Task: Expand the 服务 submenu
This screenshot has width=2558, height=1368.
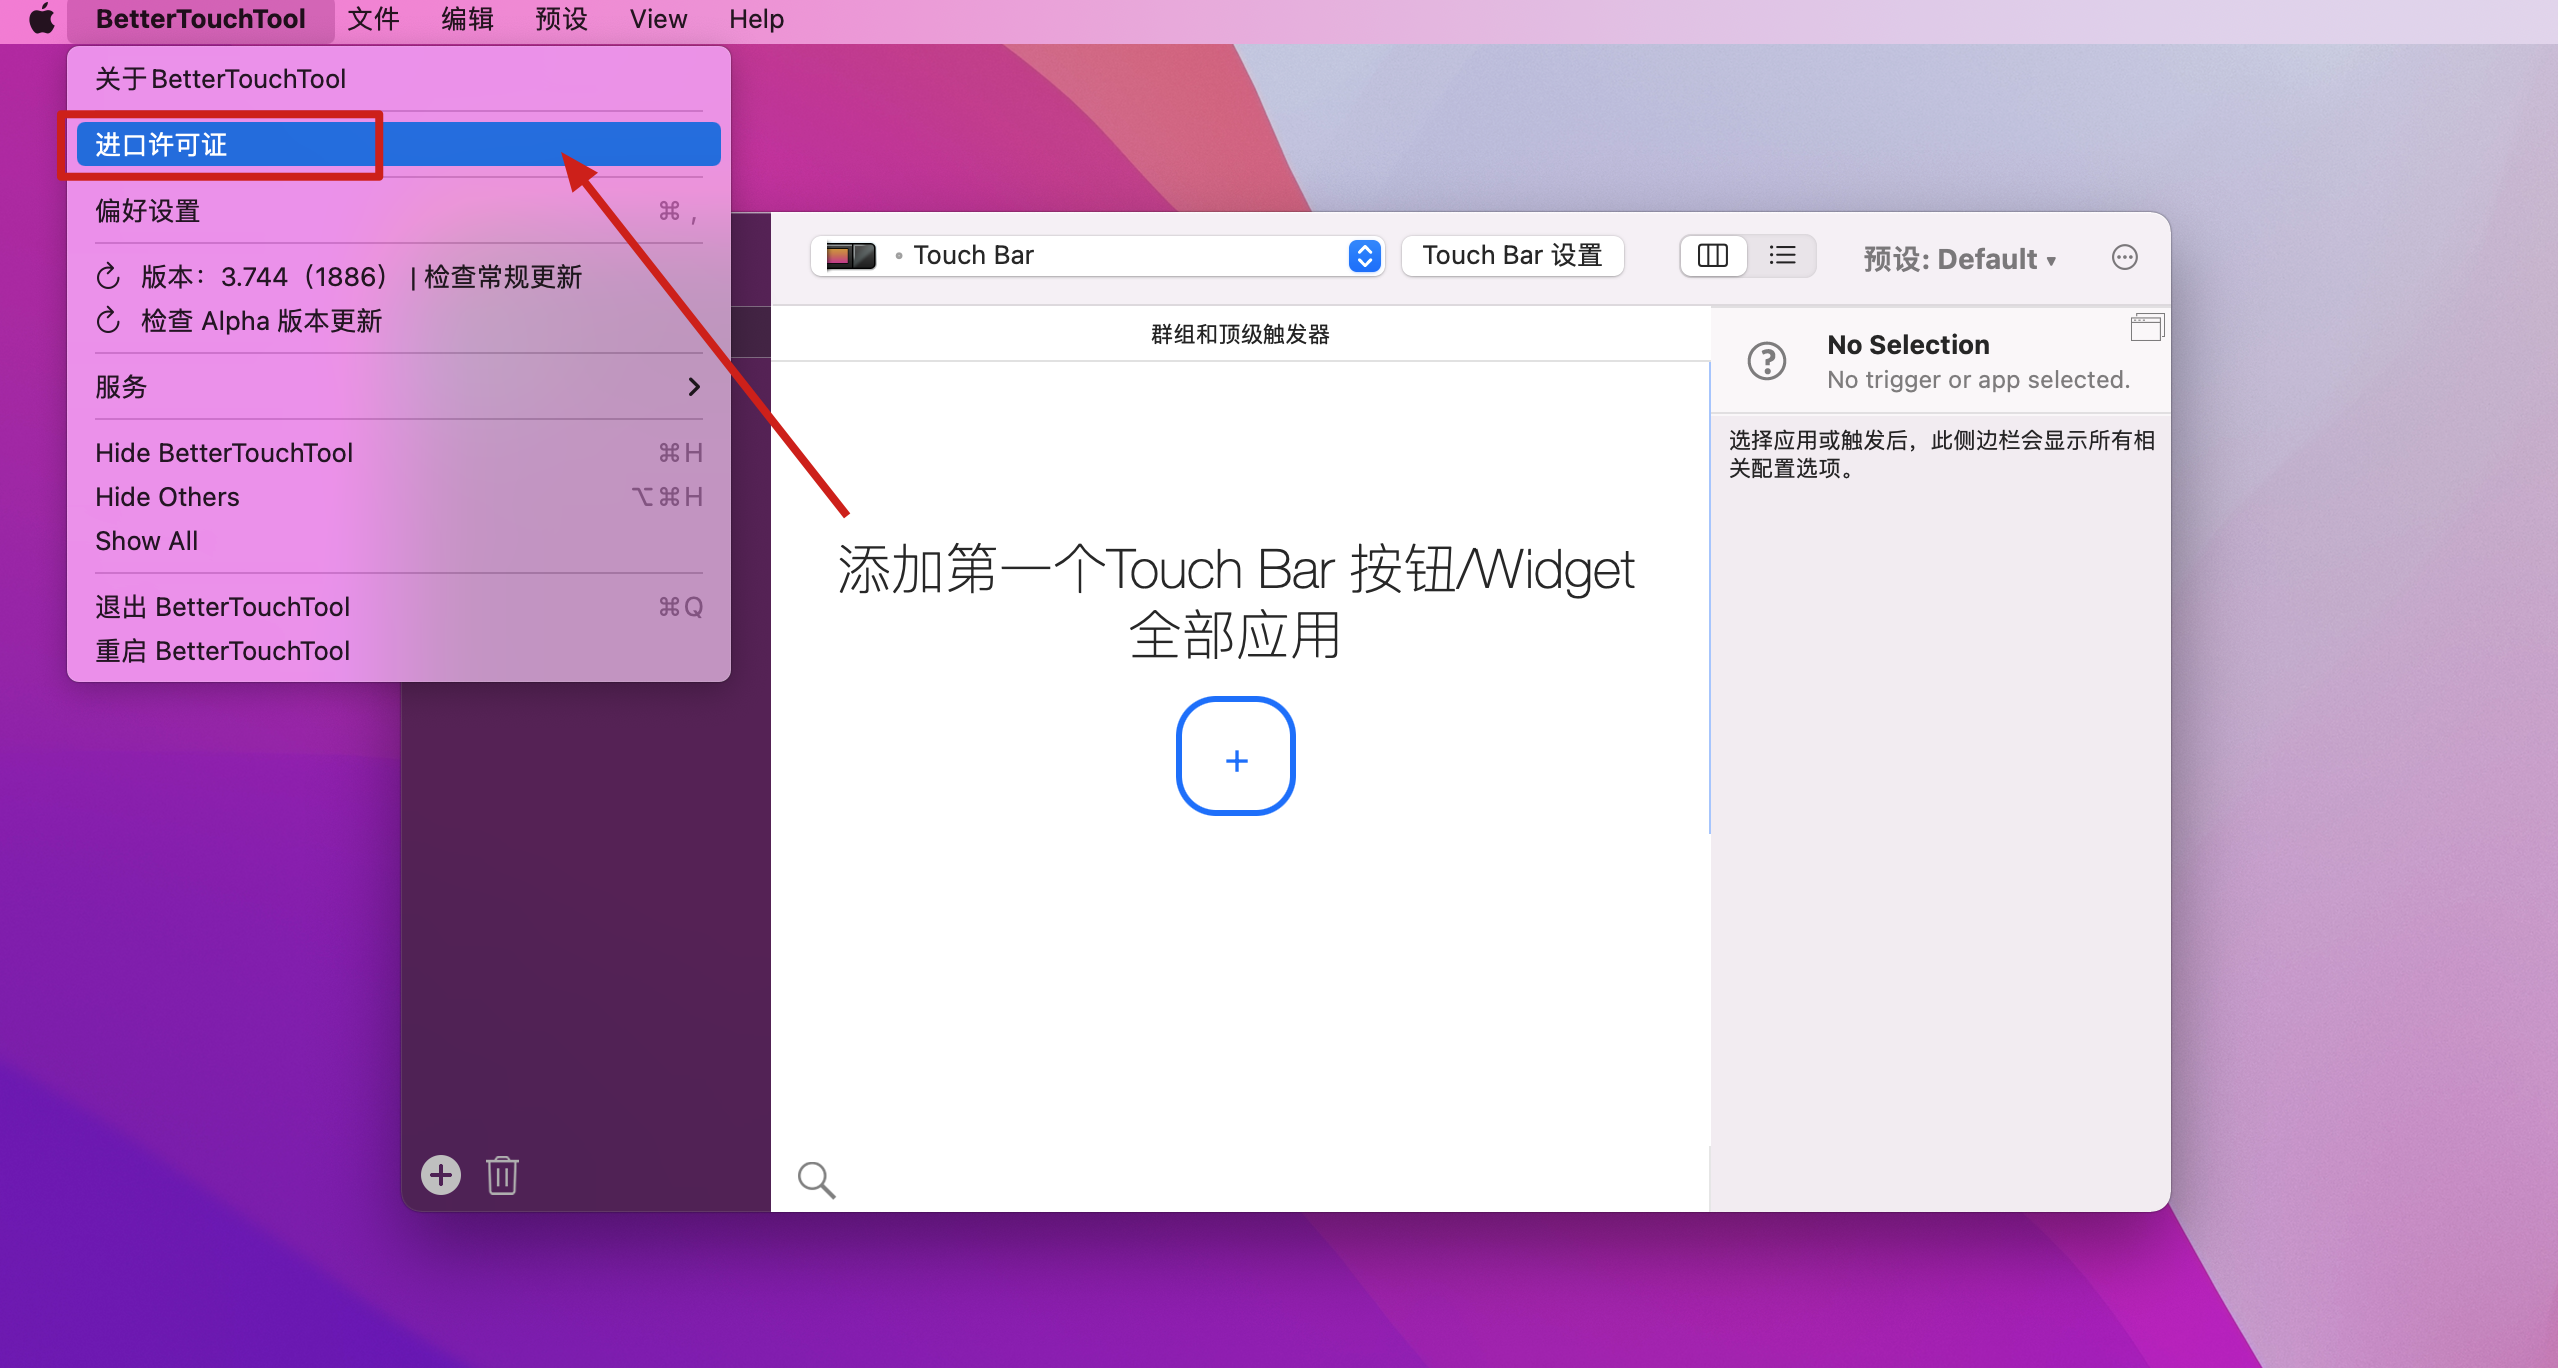Action: click(398, 387)
